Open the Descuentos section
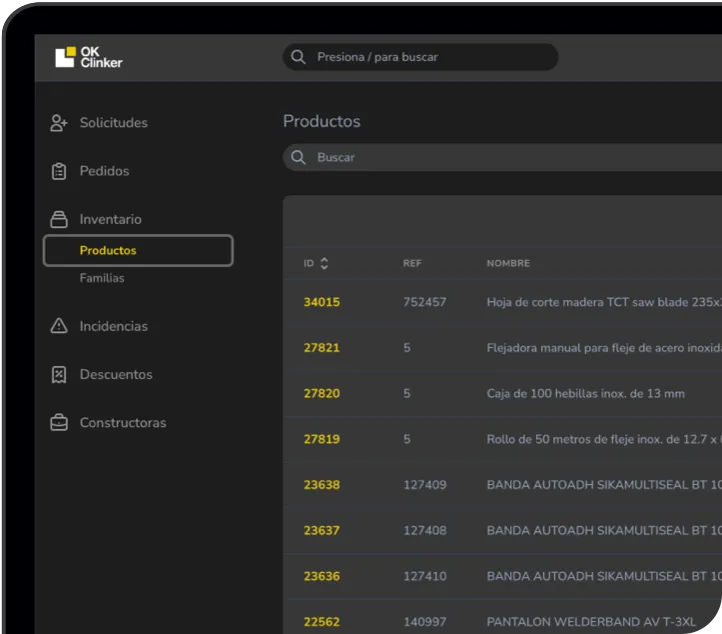 tap(116, 375)
